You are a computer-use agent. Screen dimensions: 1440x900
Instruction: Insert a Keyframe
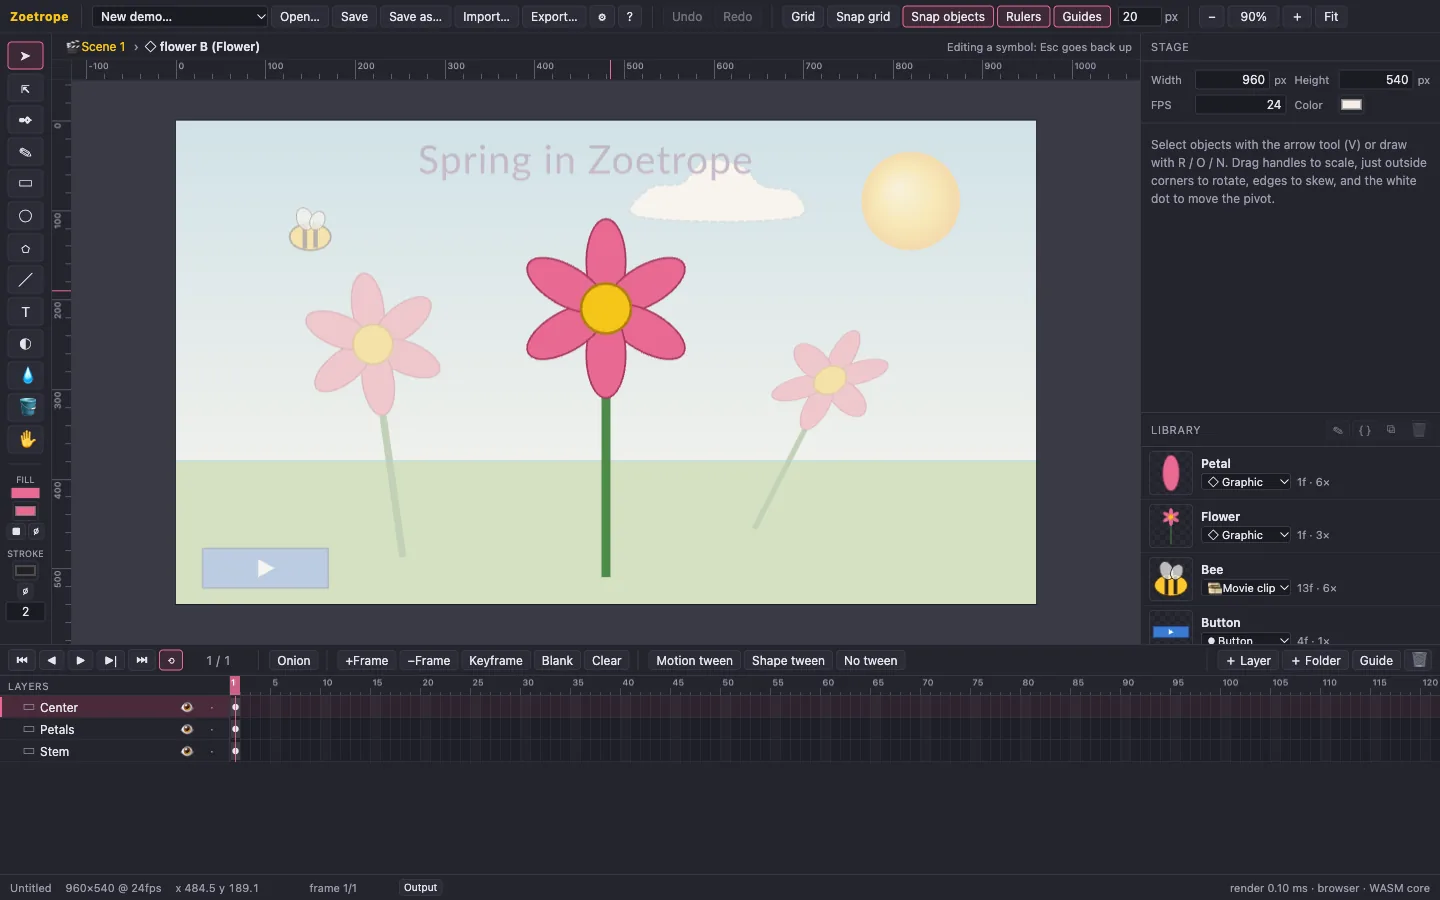[x=496, y=660]
